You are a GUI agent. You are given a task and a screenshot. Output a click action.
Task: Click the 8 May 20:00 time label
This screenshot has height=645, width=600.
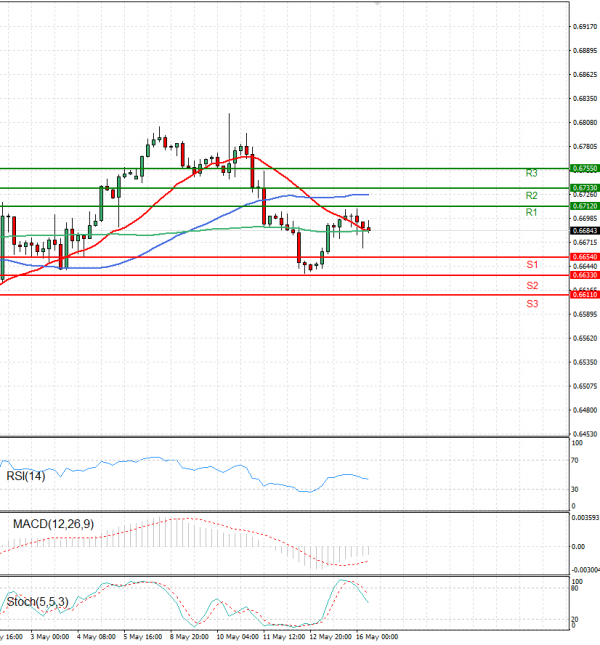pos(189,637)
